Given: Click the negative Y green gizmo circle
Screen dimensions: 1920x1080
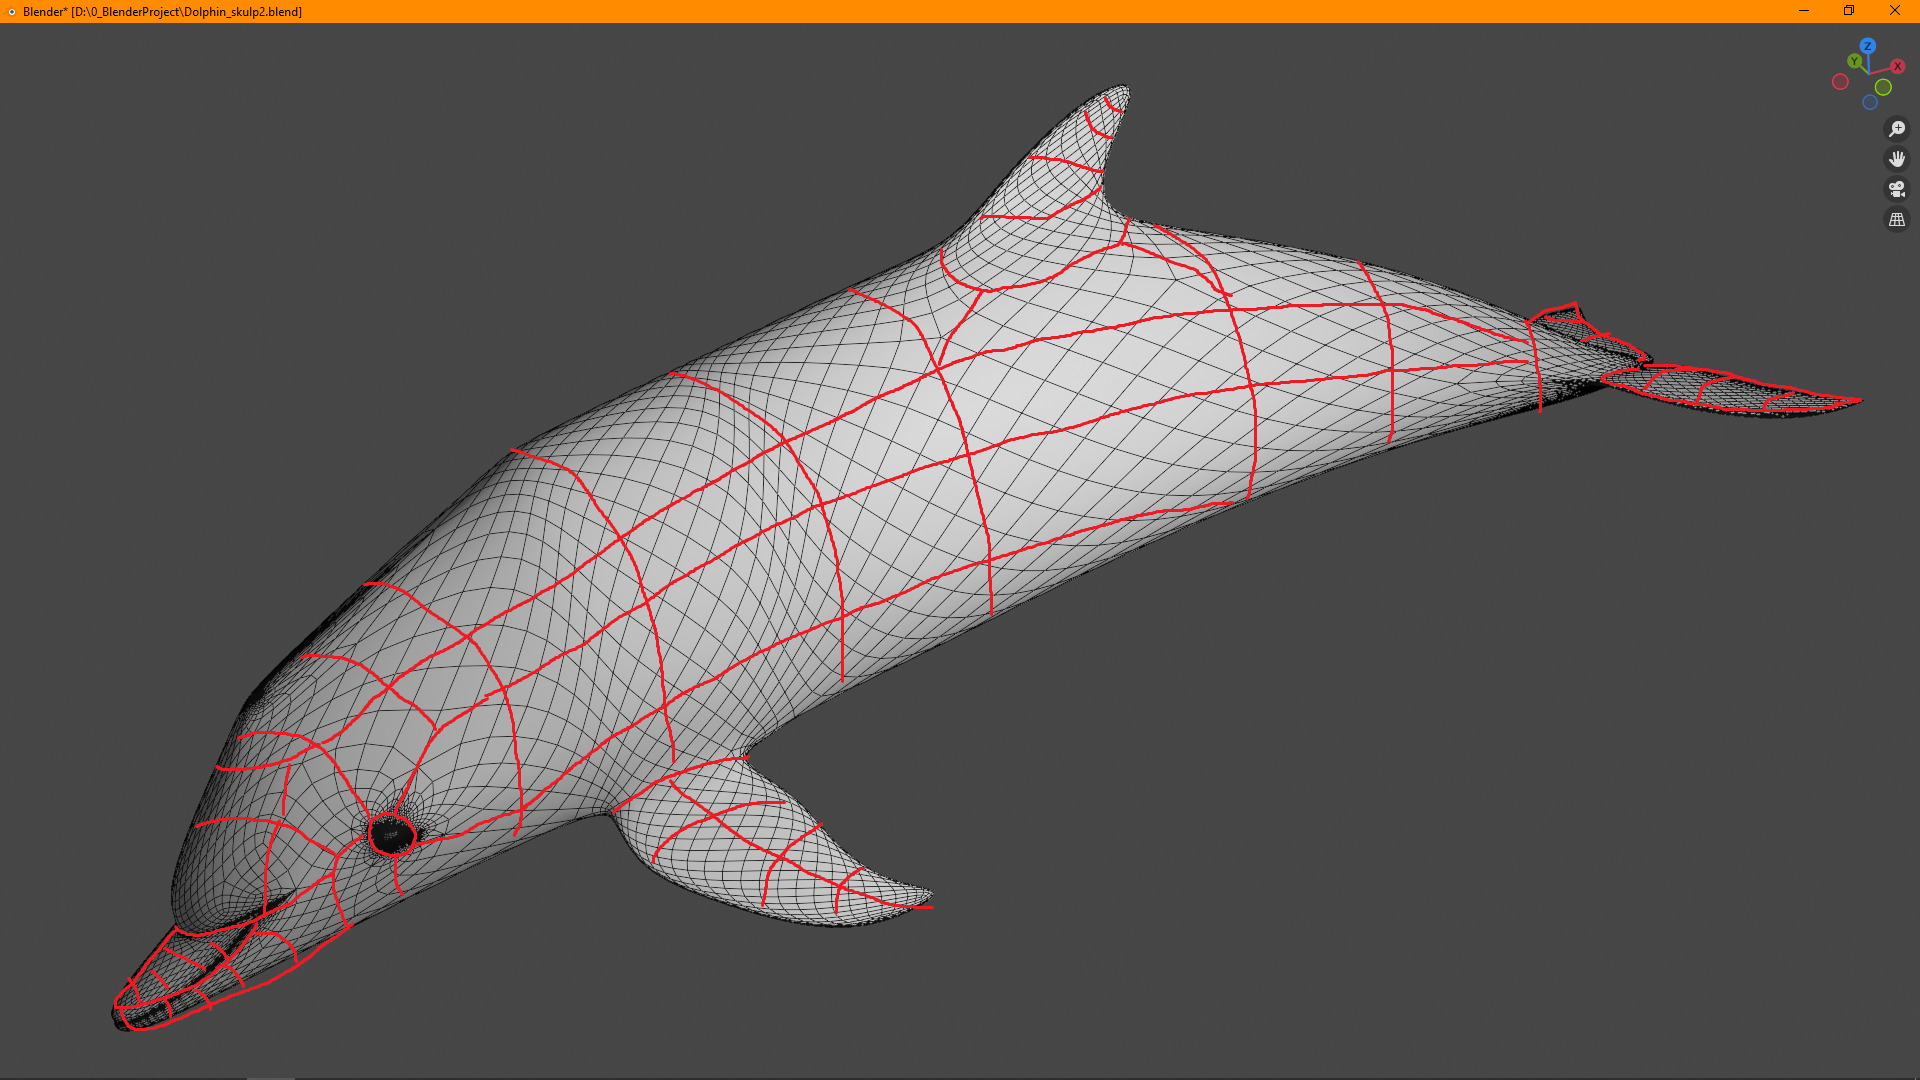Looking at the screenshot, I should 1883,88.
